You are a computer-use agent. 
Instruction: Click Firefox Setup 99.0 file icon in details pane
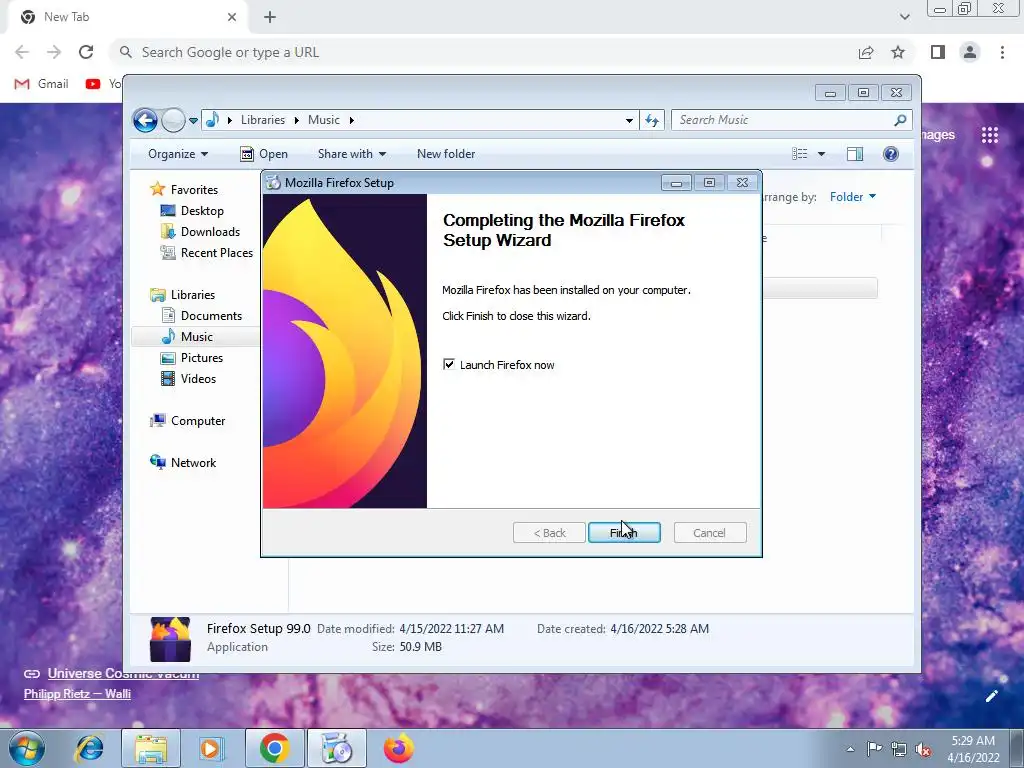pyautogui.click(x=170, y=639)
